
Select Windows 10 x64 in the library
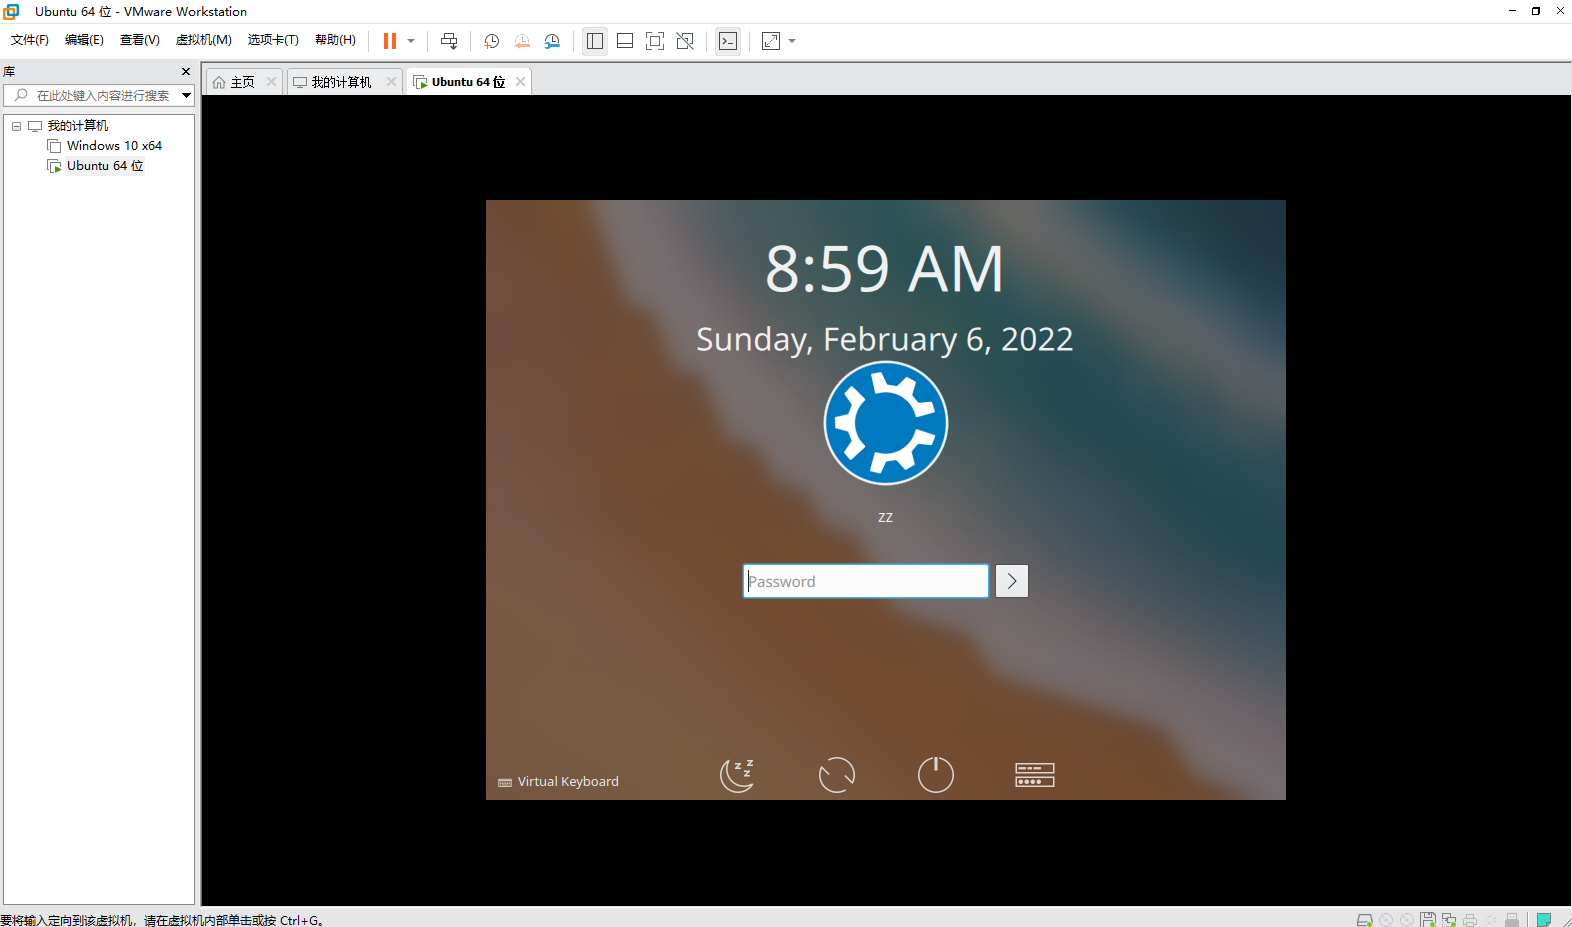click(x=114, y=146)
